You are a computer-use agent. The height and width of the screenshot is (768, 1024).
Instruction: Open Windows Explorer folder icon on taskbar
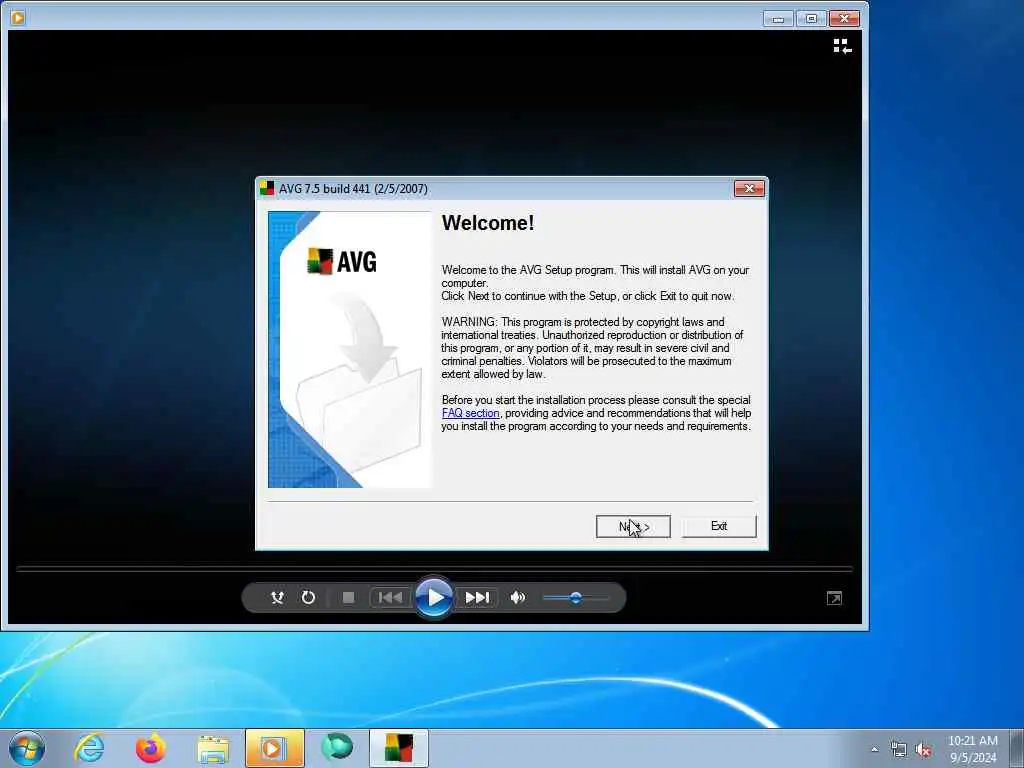coord(213,748)
